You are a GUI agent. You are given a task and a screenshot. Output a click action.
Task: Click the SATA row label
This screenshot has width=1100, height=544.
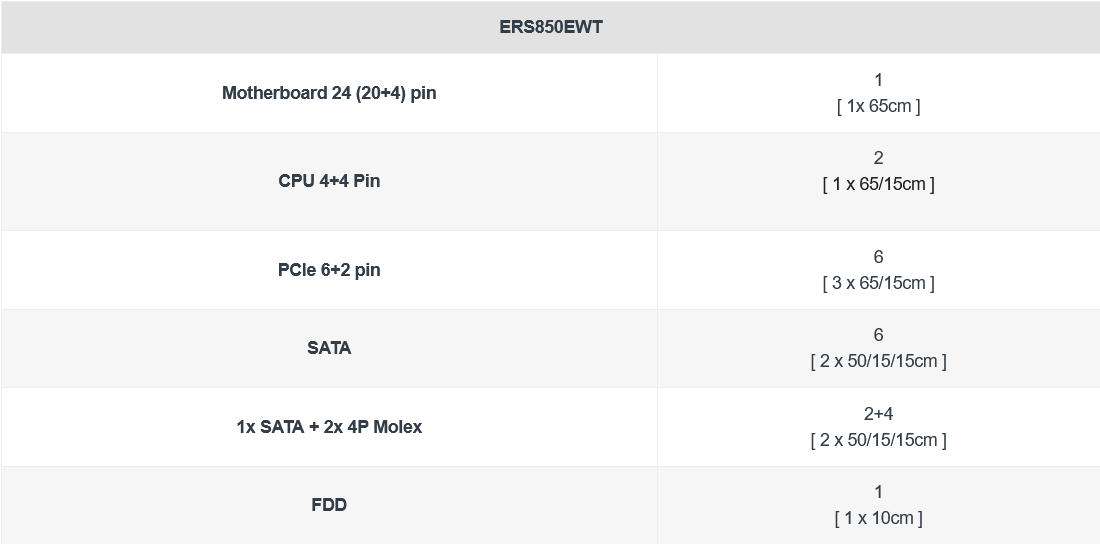pyautogui.click(x=329, y=348)
